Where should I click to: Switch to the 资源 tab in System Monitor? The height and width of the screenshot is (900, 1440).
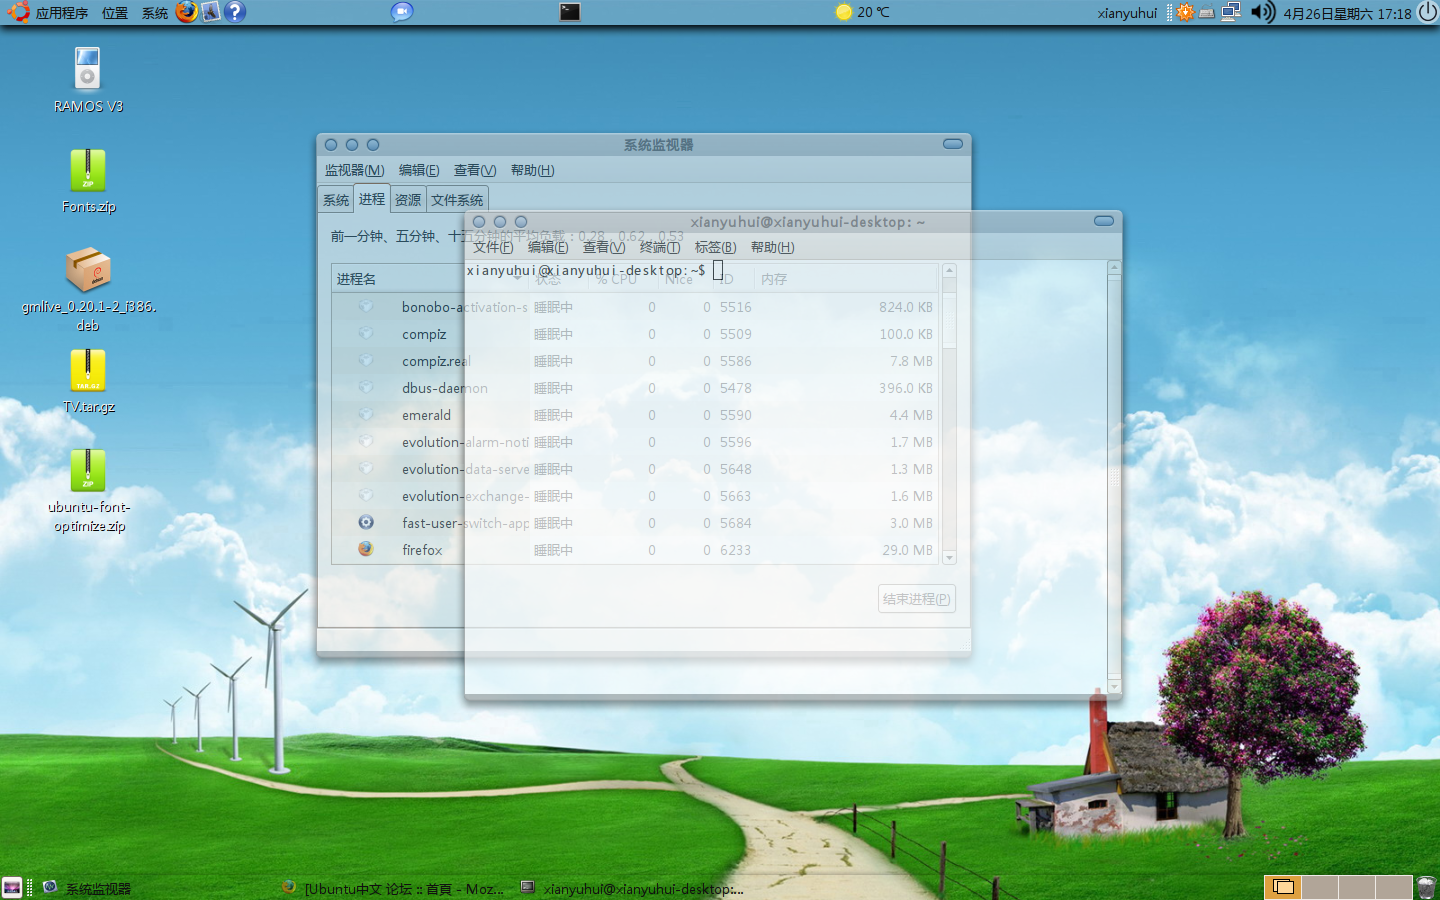click(408, 200)
